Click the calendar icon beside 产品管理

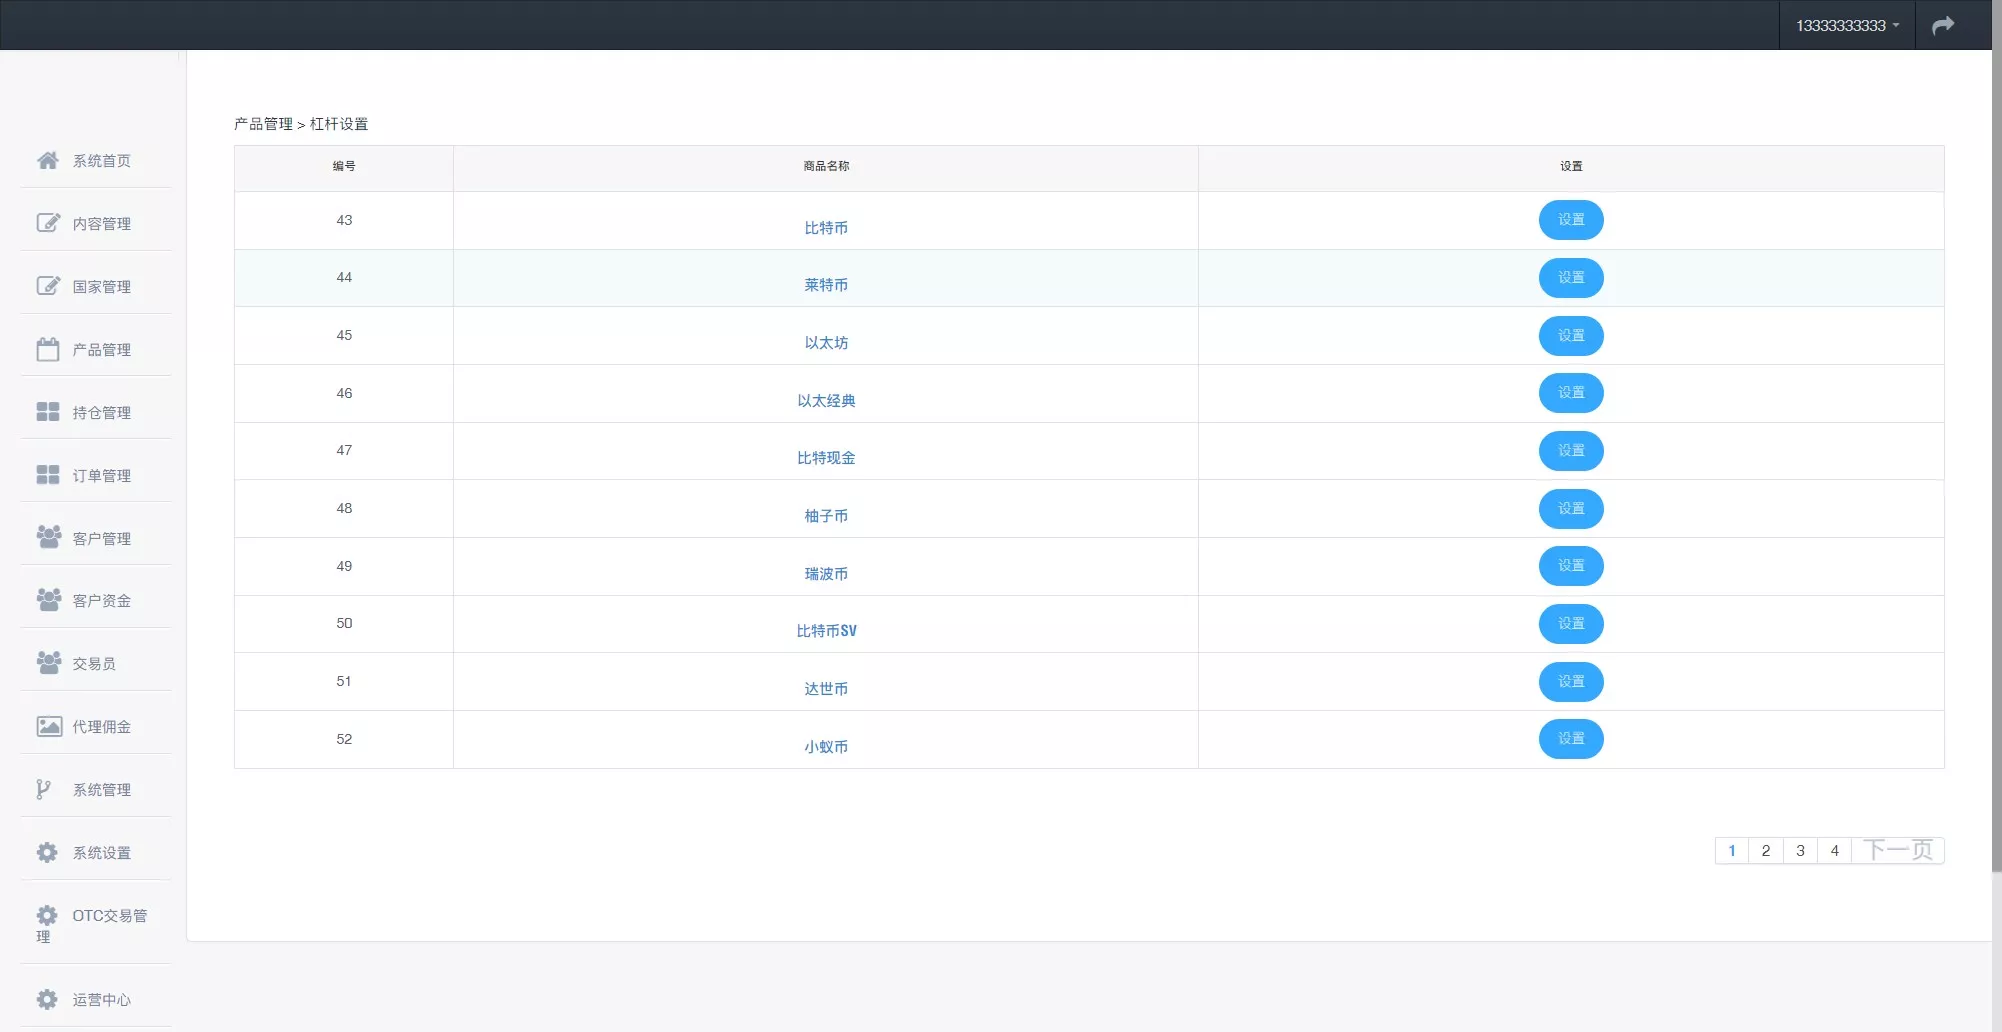pos(47,349)
